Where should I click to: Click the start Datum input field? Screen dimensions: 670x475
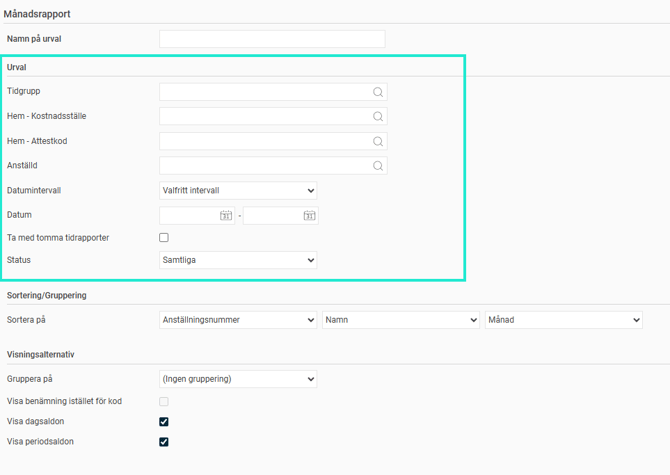click(x=189, y=216)
